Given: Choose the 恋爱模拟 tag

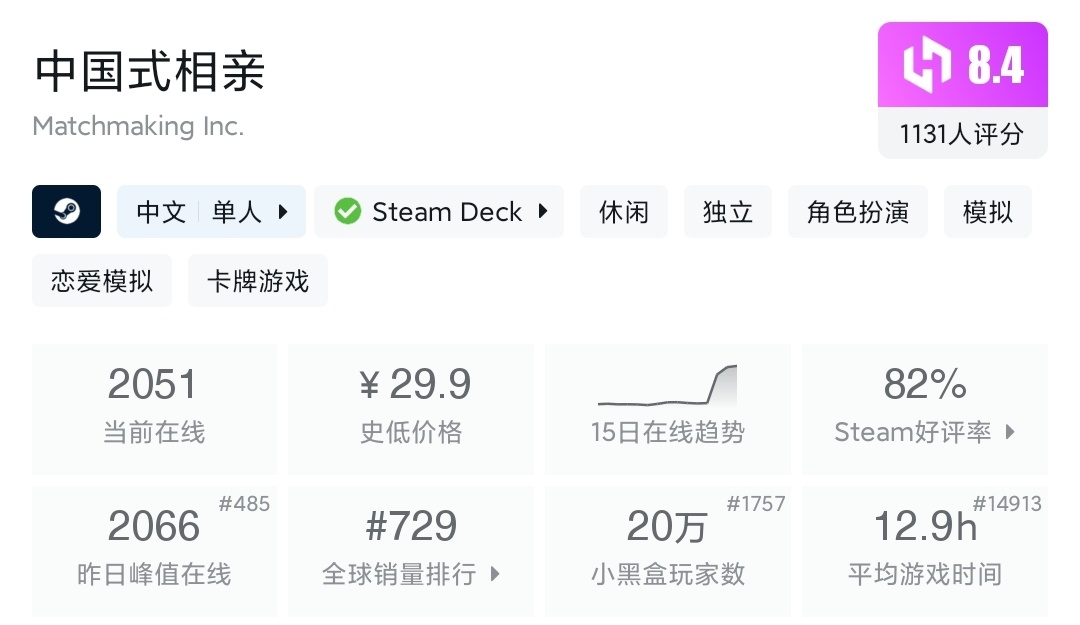Looking at the screenshot, I should [102, 281].
